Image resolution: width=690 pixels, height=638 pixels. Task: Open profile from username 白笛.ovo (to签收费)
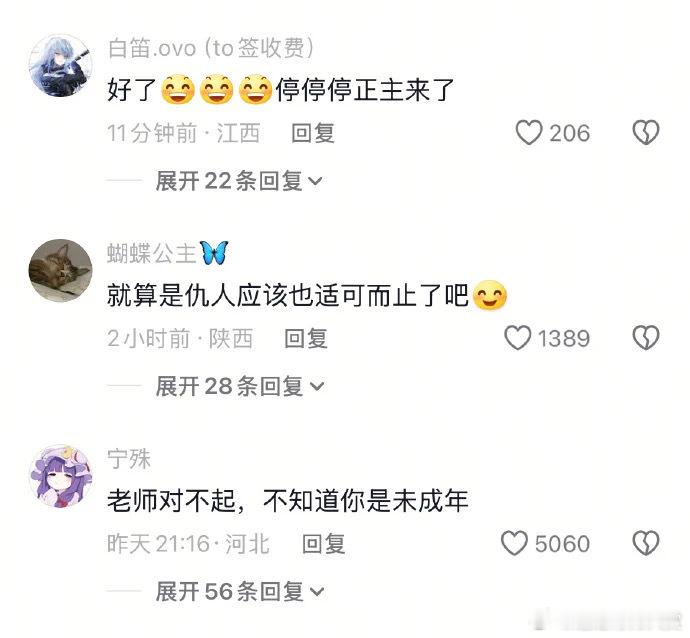[210, 48]
